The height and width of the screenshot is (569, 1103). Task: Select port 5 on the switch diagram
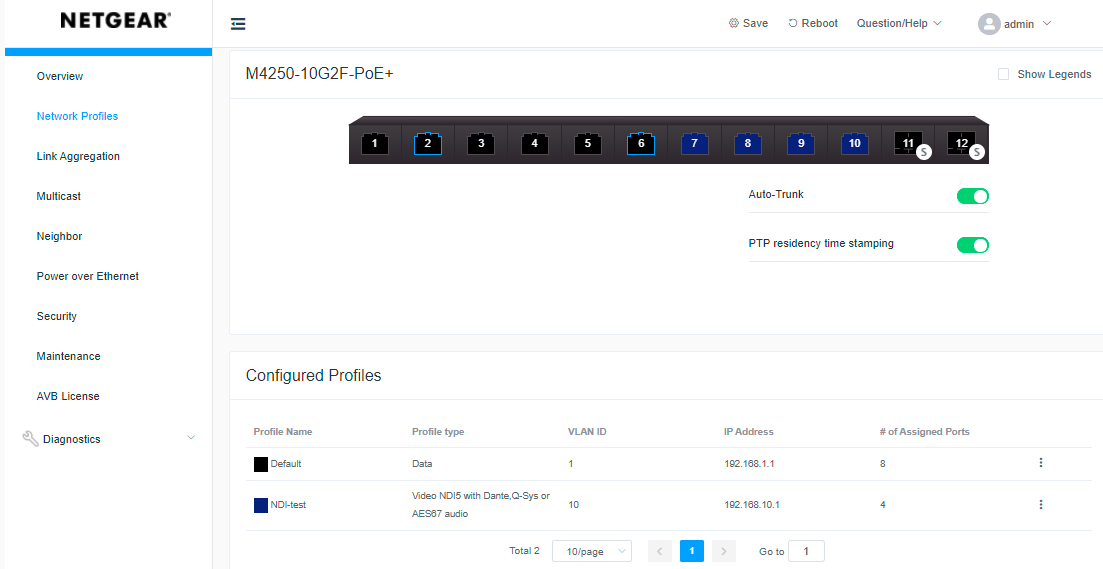tap(587, 143)
